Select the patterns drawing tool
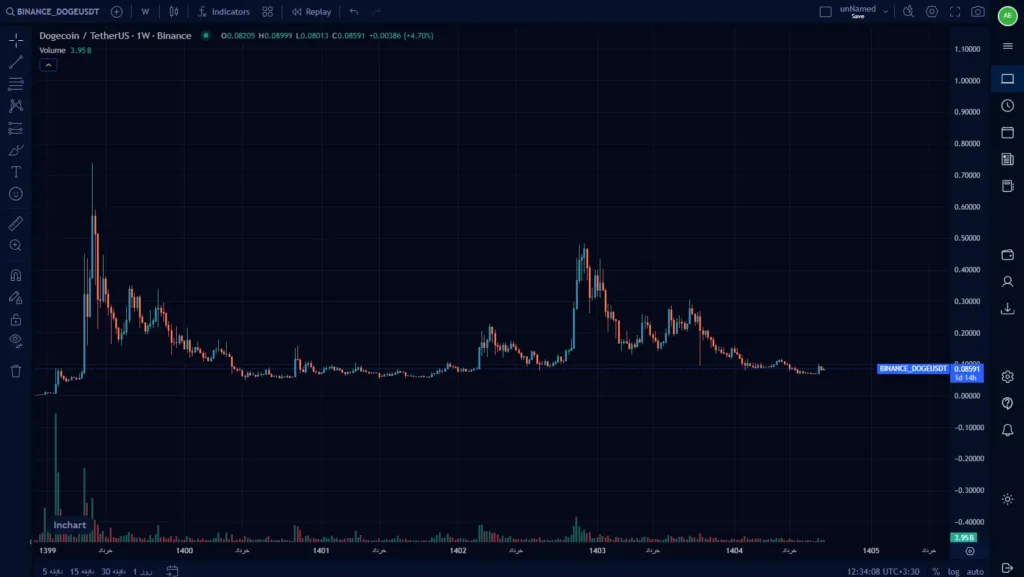This screenshot has width=1024, height=577. (16, 106)
